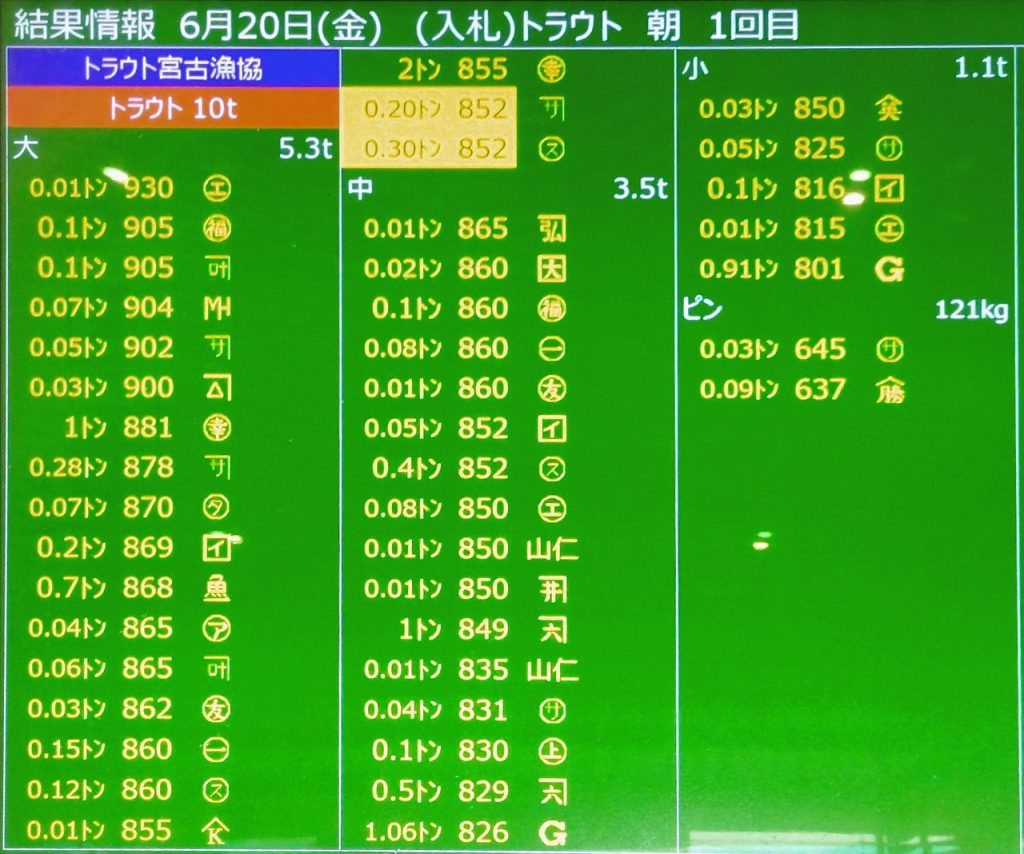Select the 弘 mark beside 0.01トン 865
The height and width of the screenshot is (854, 1024).
[552, 228]
